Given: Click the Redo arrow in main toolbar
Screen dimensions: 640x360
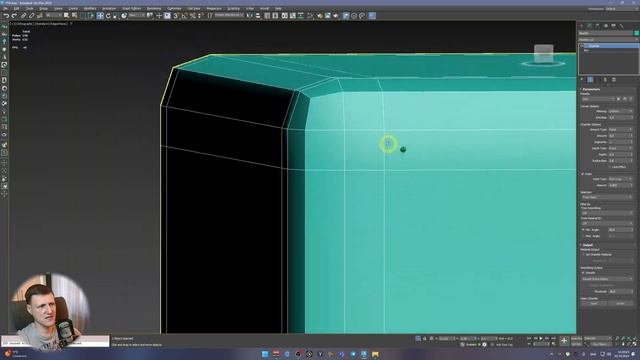Looking at the screenshot, I should point(14,16).
